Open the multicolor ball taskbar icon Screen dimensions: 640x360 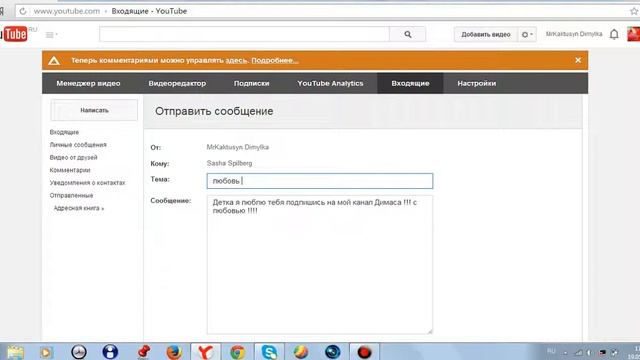[x=301, y=352]
